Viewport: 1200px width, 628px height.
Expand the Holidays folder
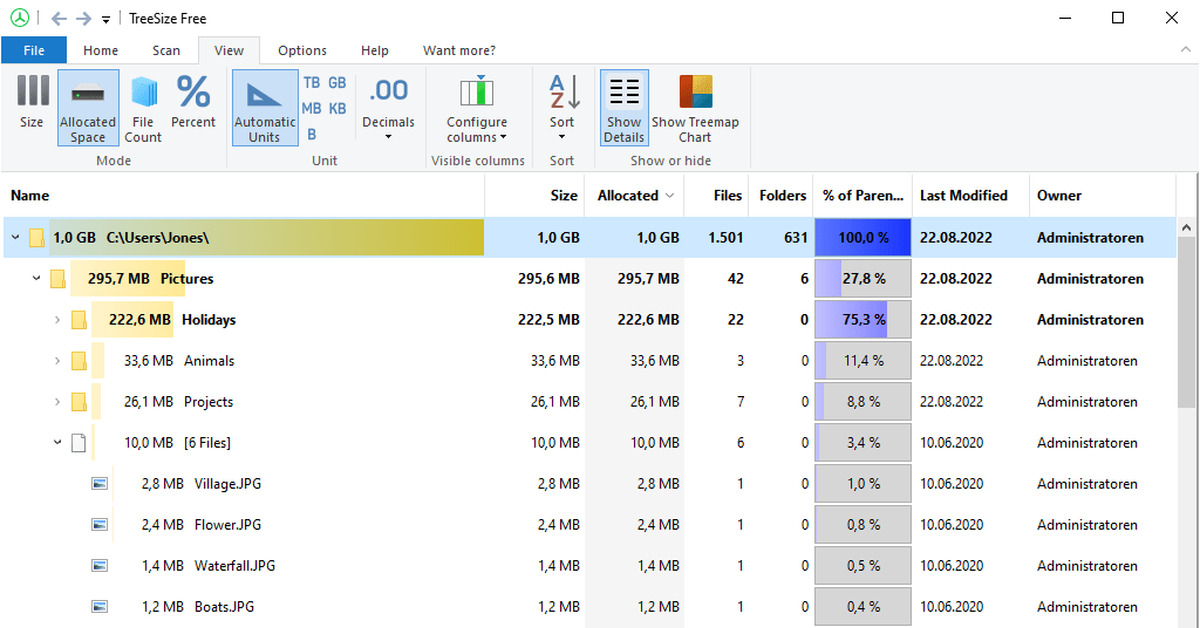(x=57, y=320)
